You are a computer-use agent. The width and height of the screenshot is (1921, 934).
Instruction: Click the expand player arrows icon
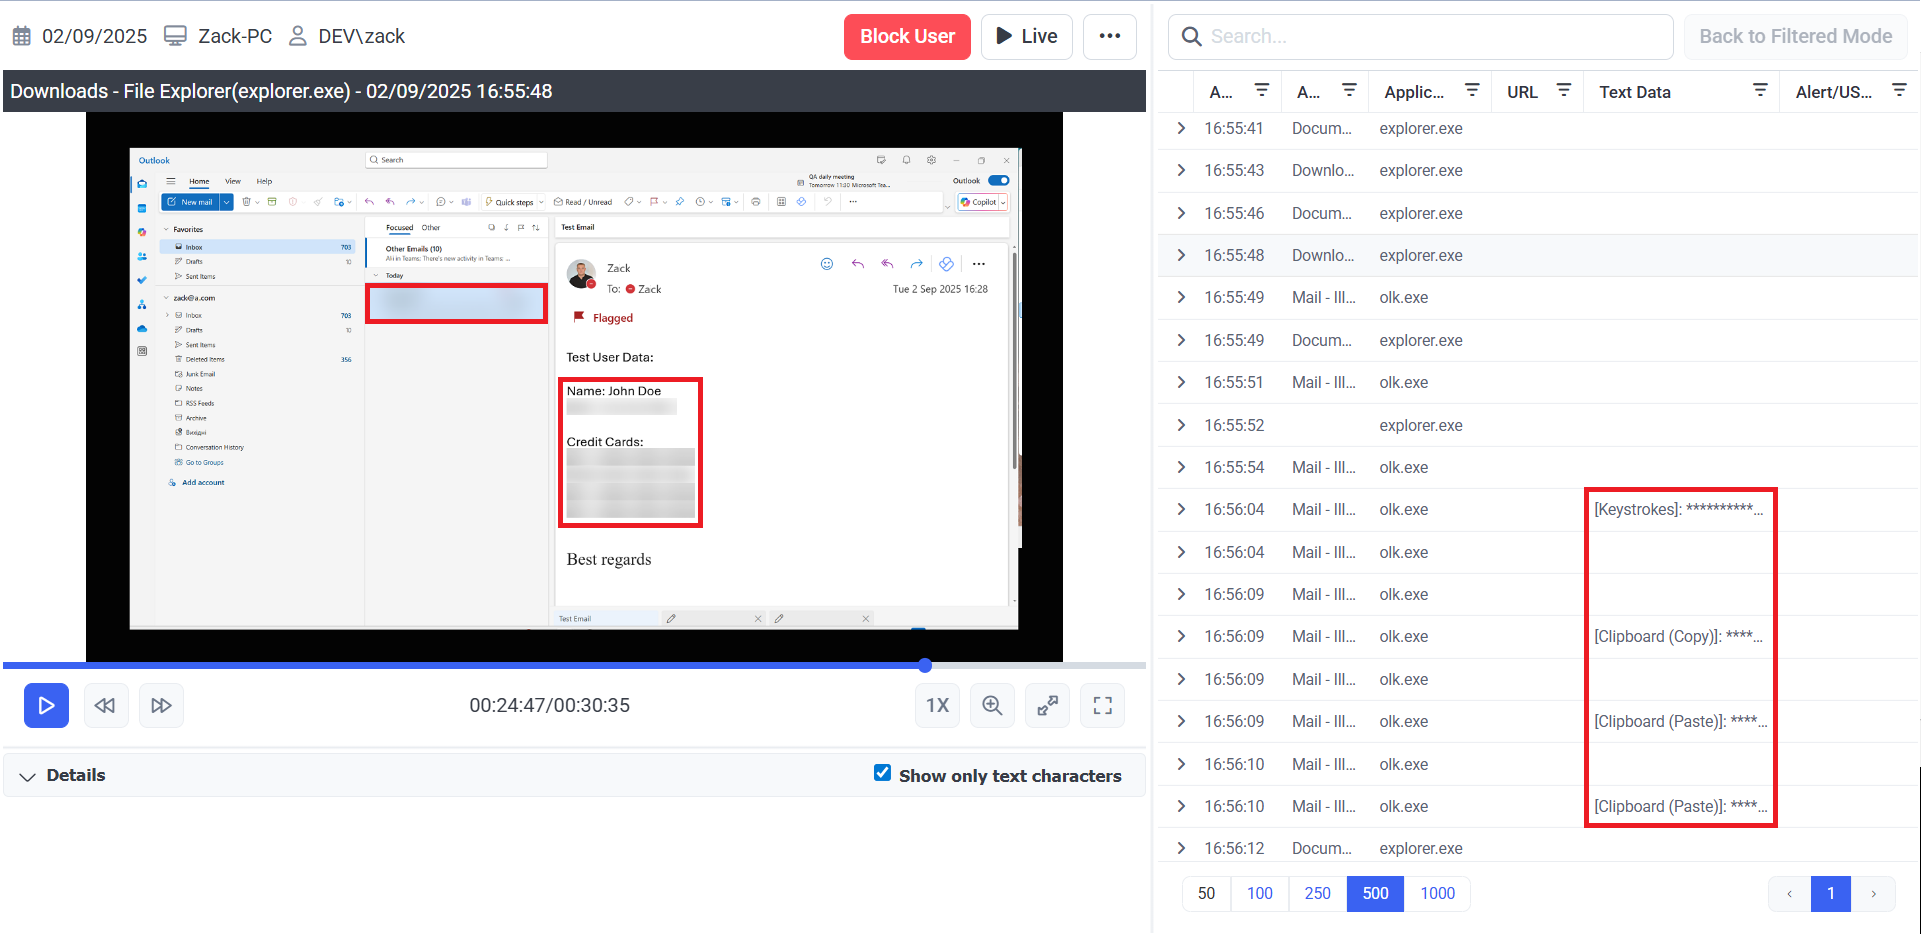pos(1047,706)
